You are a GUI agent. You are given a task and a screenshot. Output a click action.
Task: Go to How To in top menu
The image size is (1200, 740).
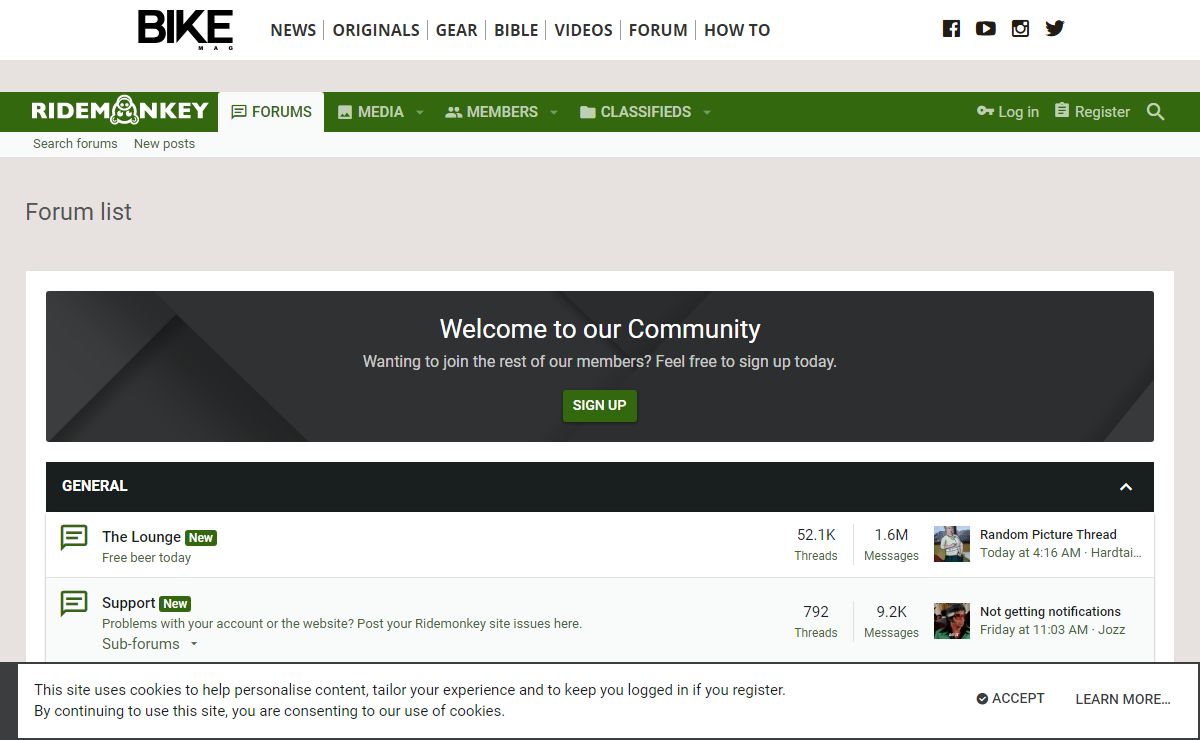point(737,30)
